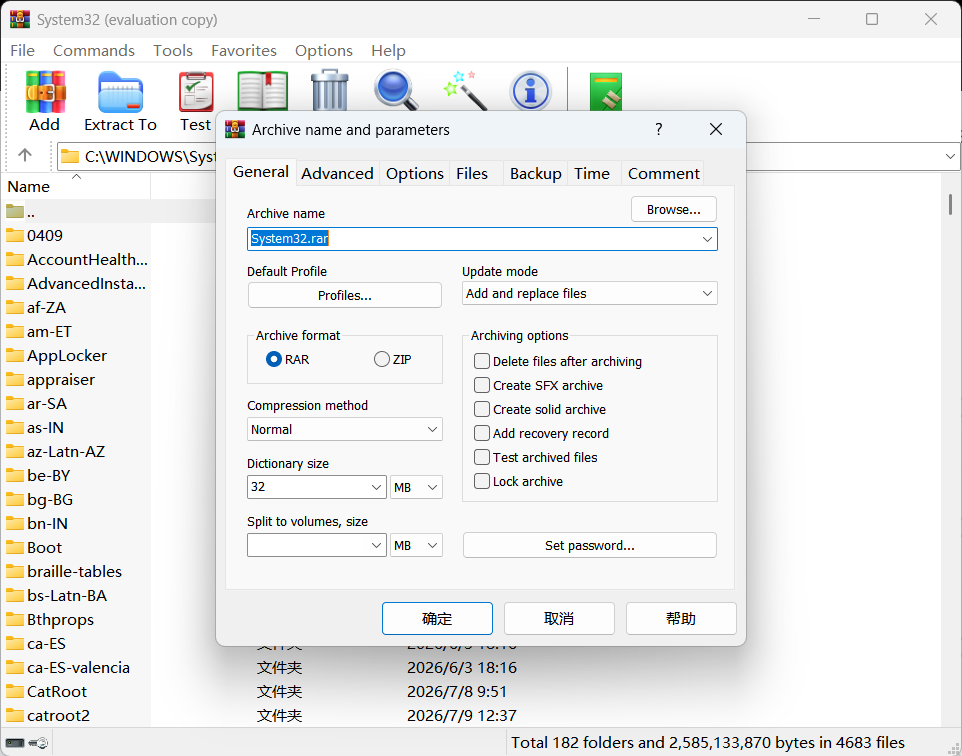Open the Tools menu
The height and width of the screenshot is (756, 962).
click(173, 50)
